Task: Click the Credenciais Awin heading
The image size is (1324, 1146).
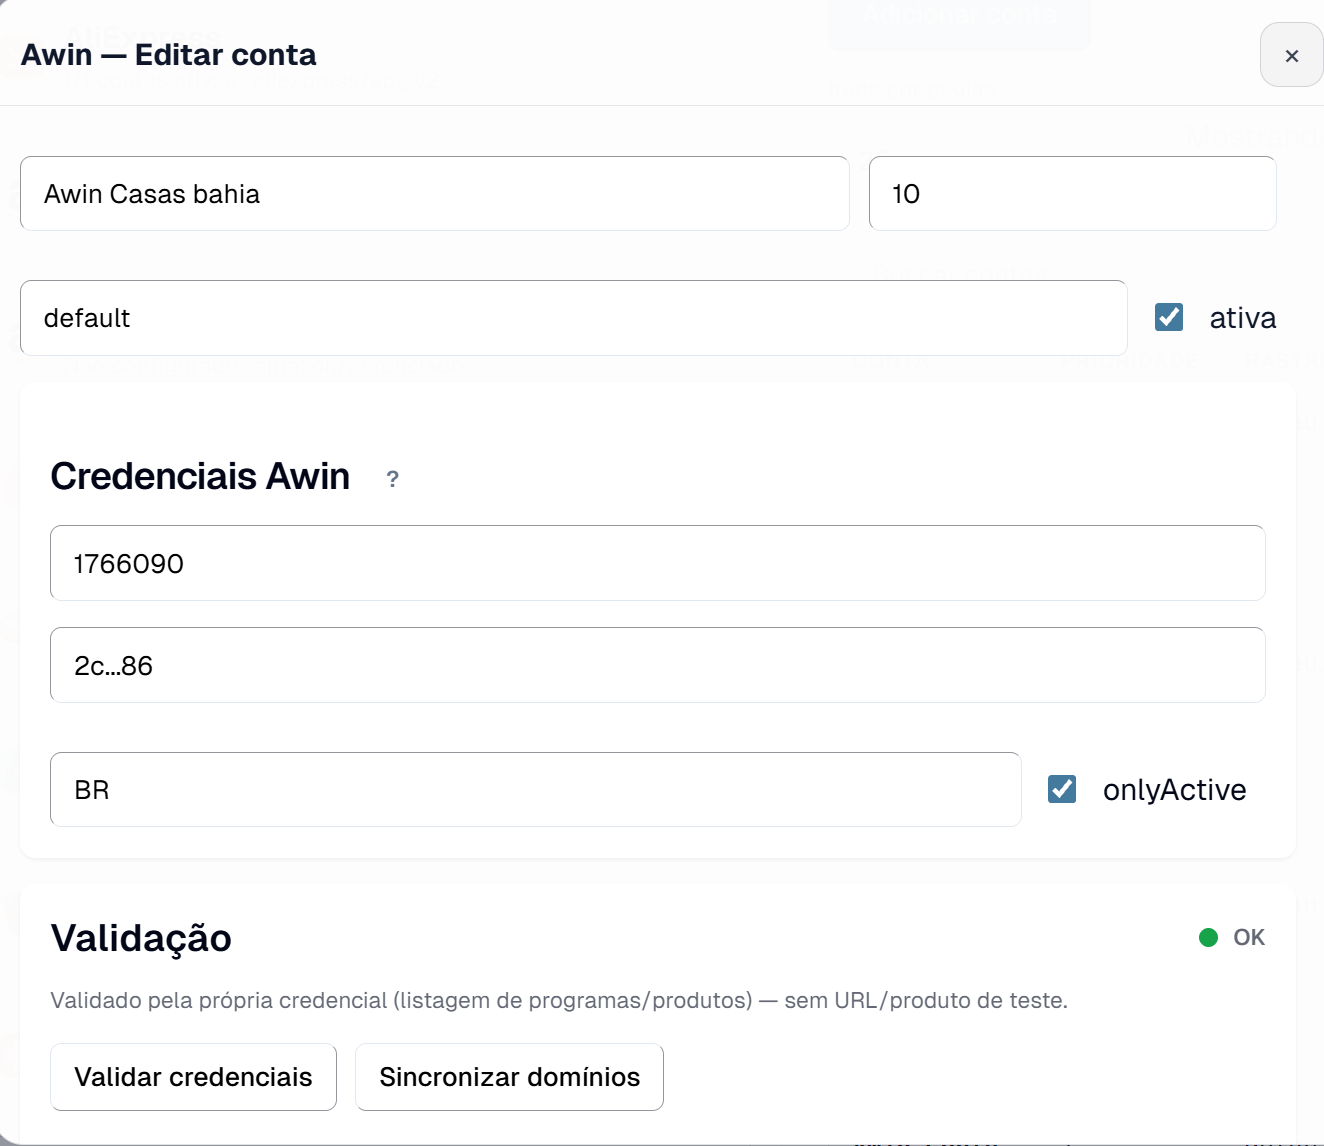Action: click(200, 476)
